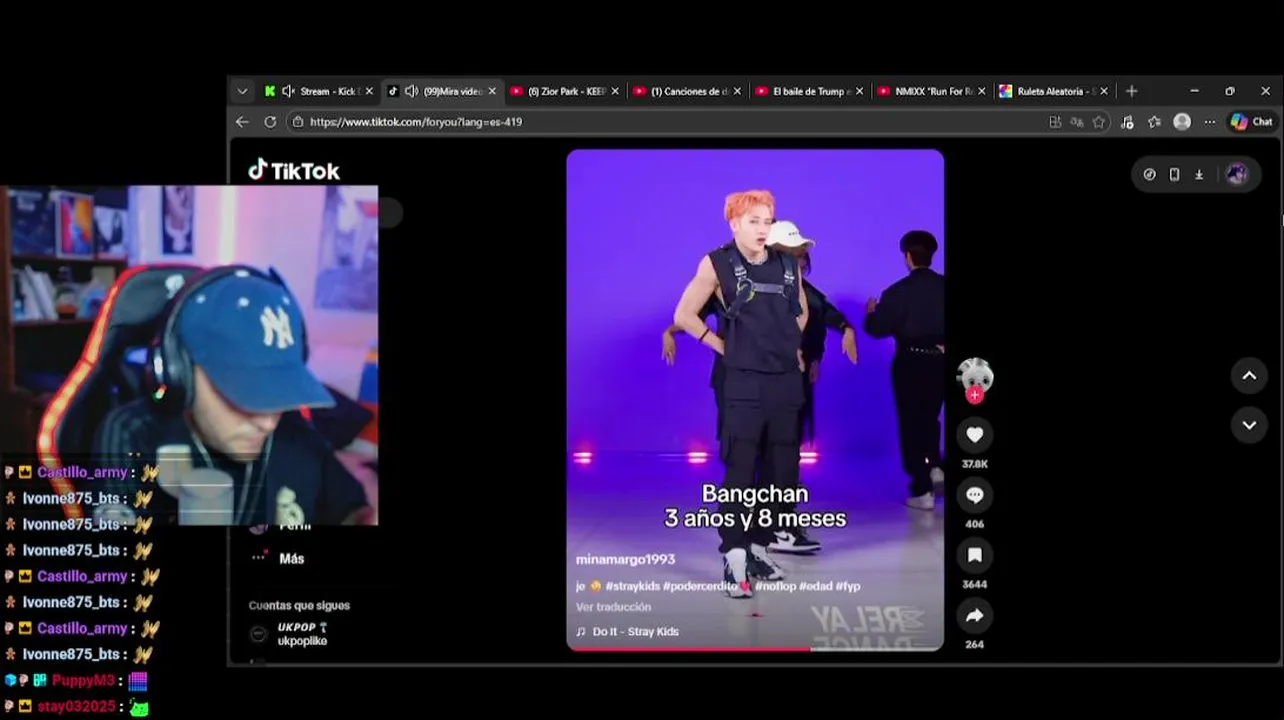
Task: Click the #straykids hashtag
Action: click(633, 586)
